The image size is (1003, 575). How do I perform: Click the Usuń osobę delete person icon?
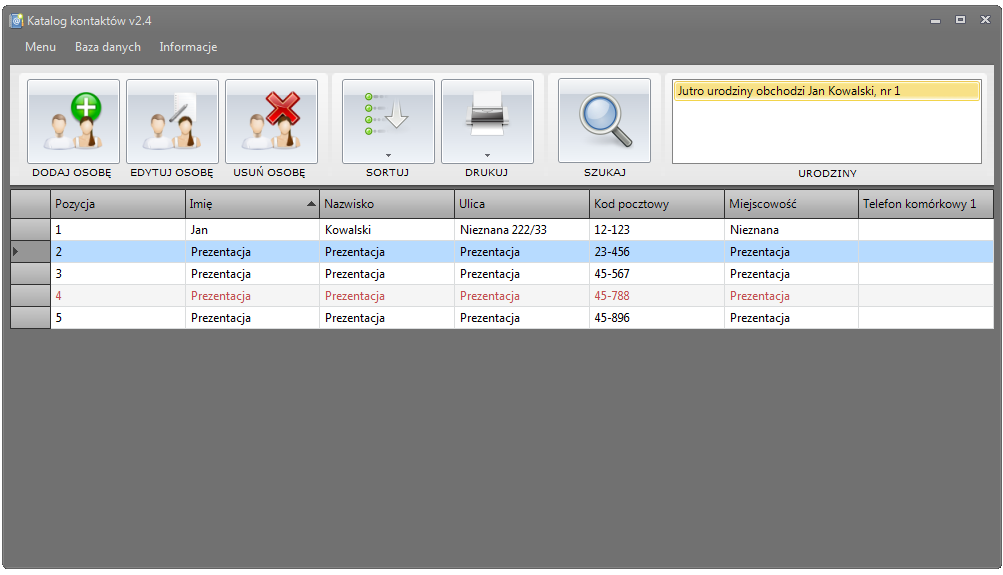tap(271, 122)
